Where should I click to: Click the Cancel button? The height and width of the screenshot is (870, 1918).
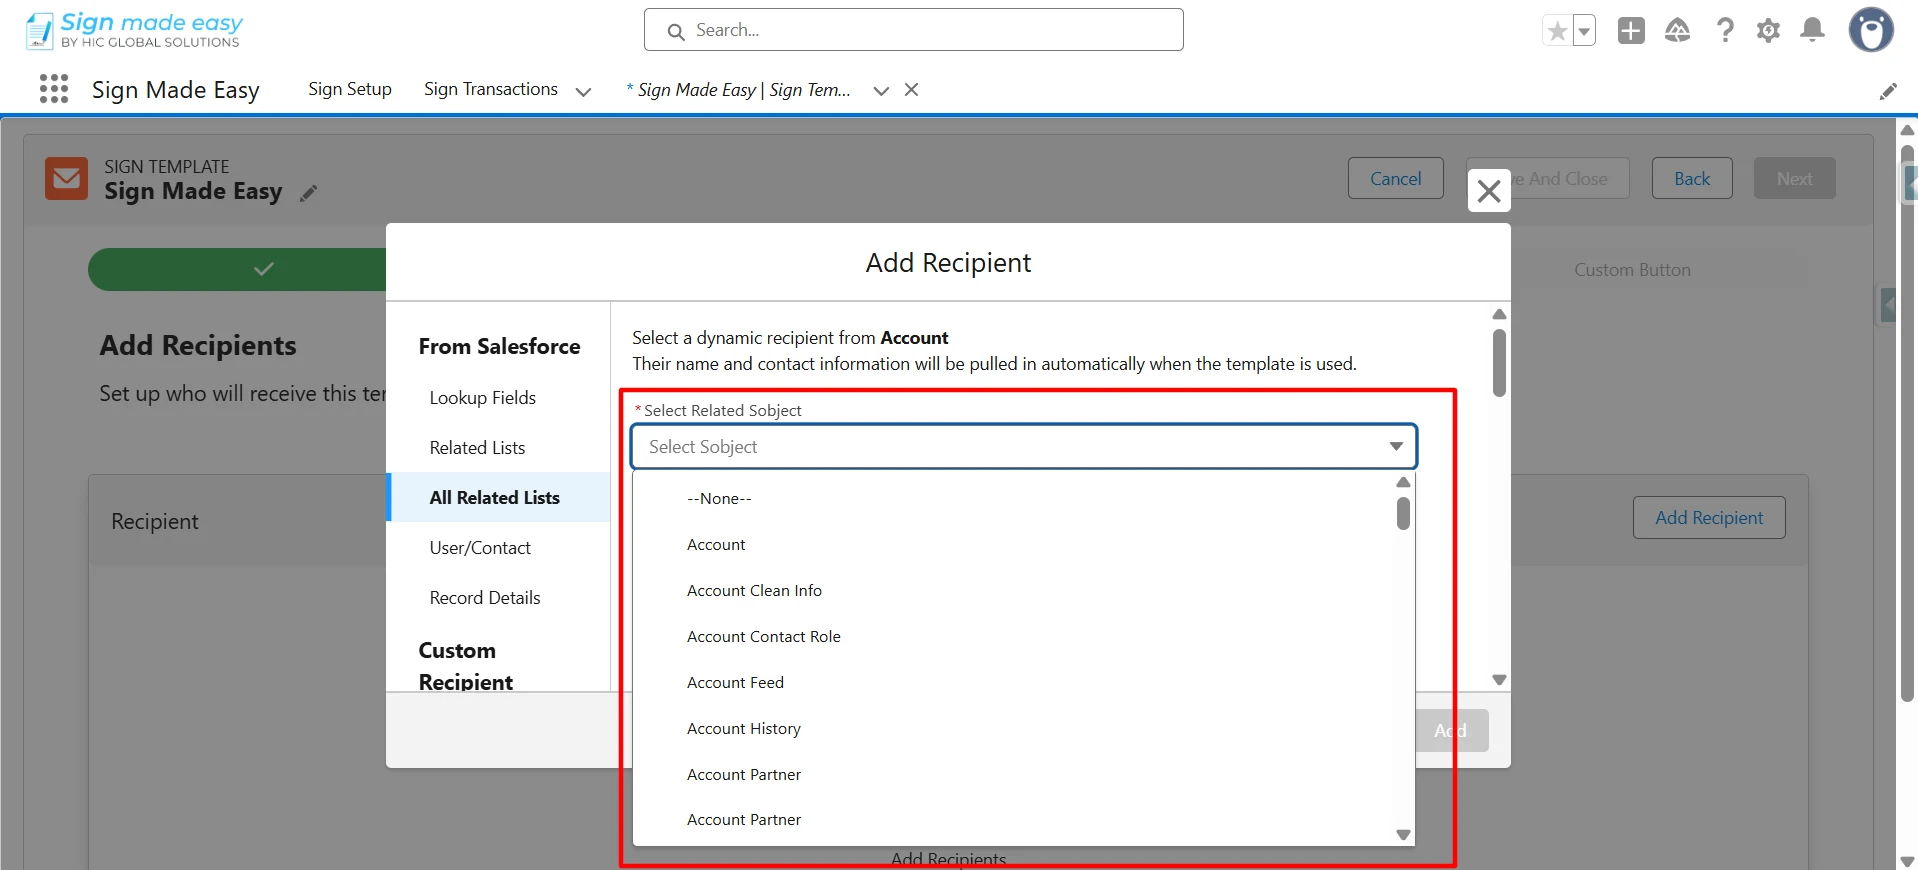tap(1395, 178)
